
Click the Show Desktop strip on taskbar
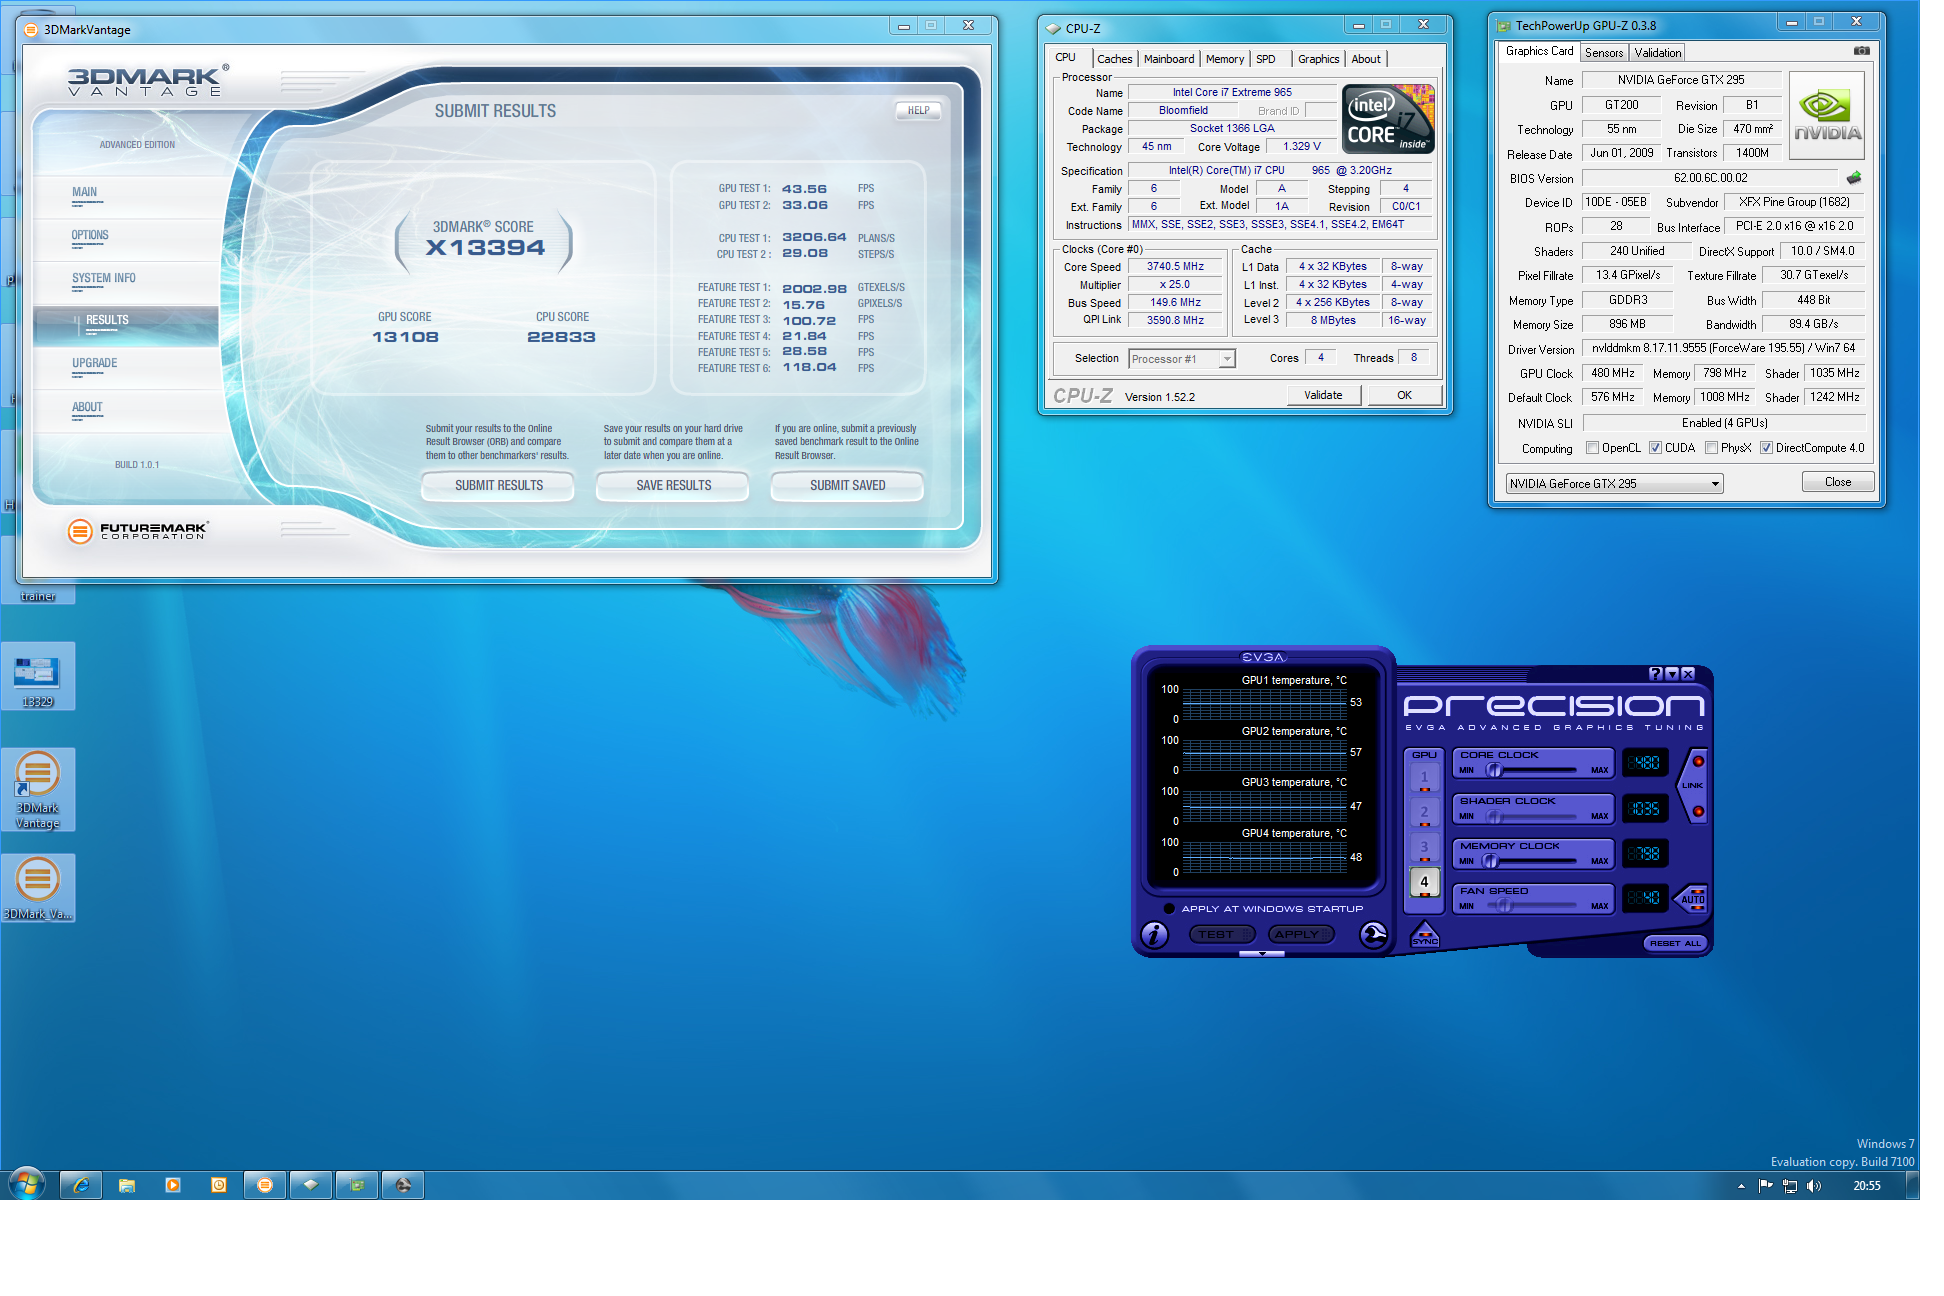(x=1912, y=1185)
